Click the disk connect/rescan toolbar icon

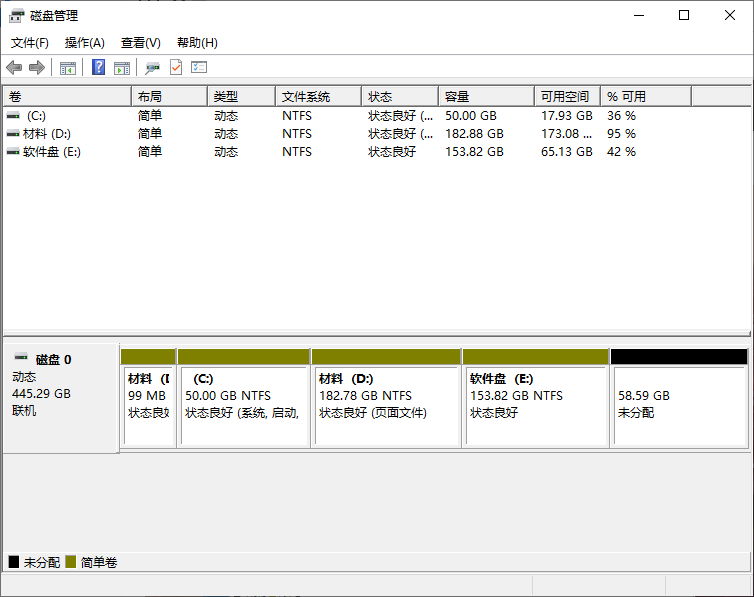(152, 68)
